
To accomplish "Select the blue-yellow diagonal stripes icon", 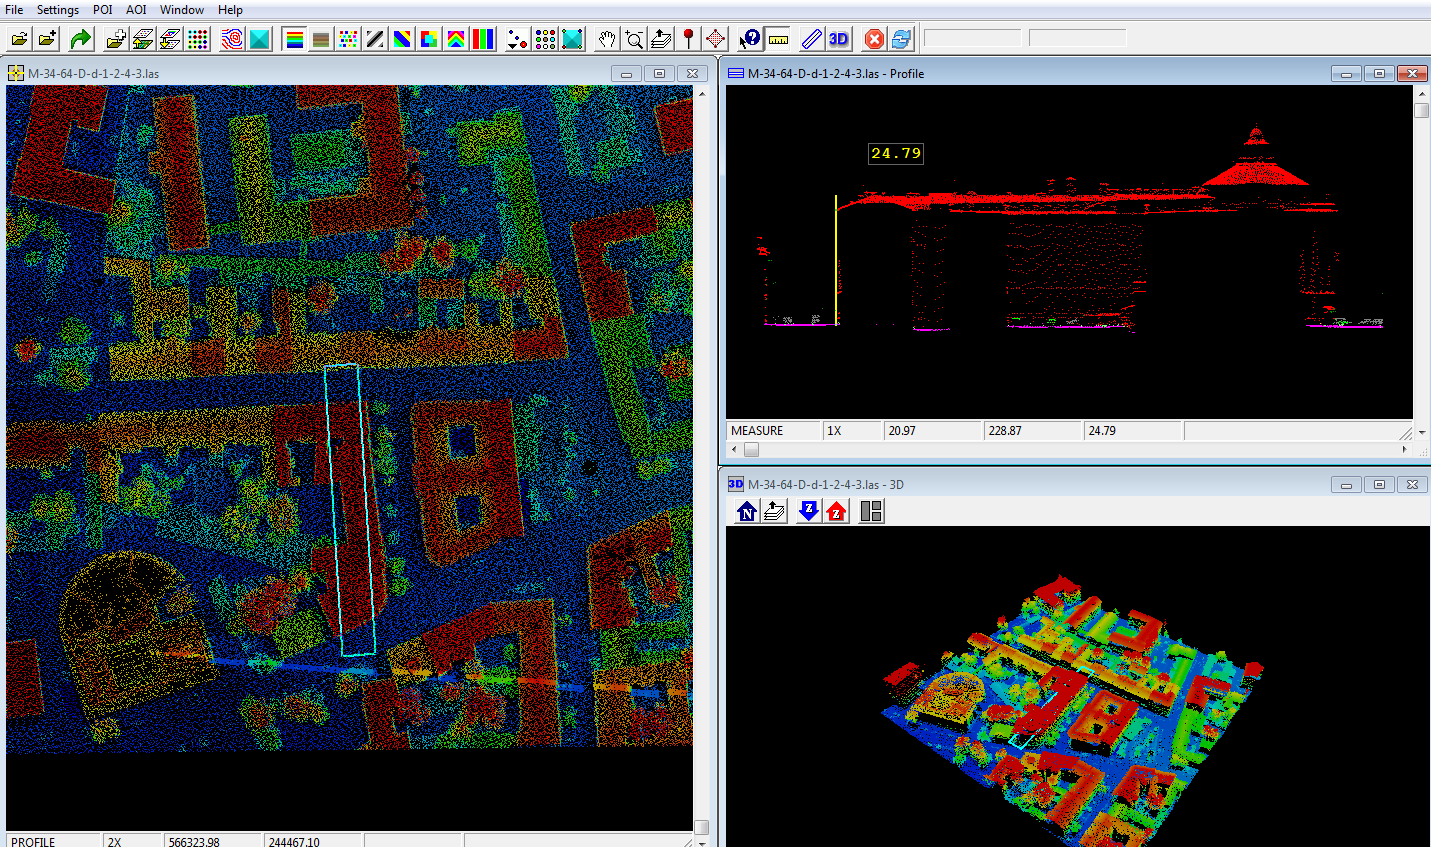I will tap(402, 39).
